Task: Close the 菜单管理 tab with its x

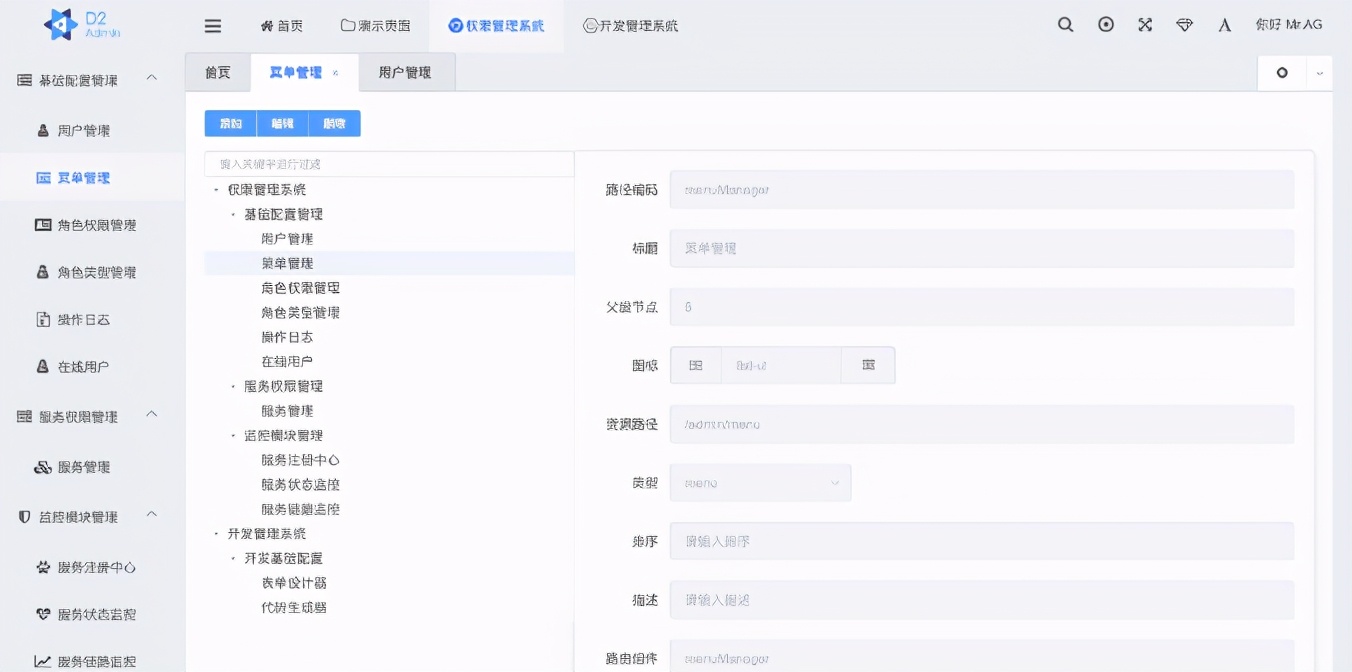Action: [x=334, y=73]
